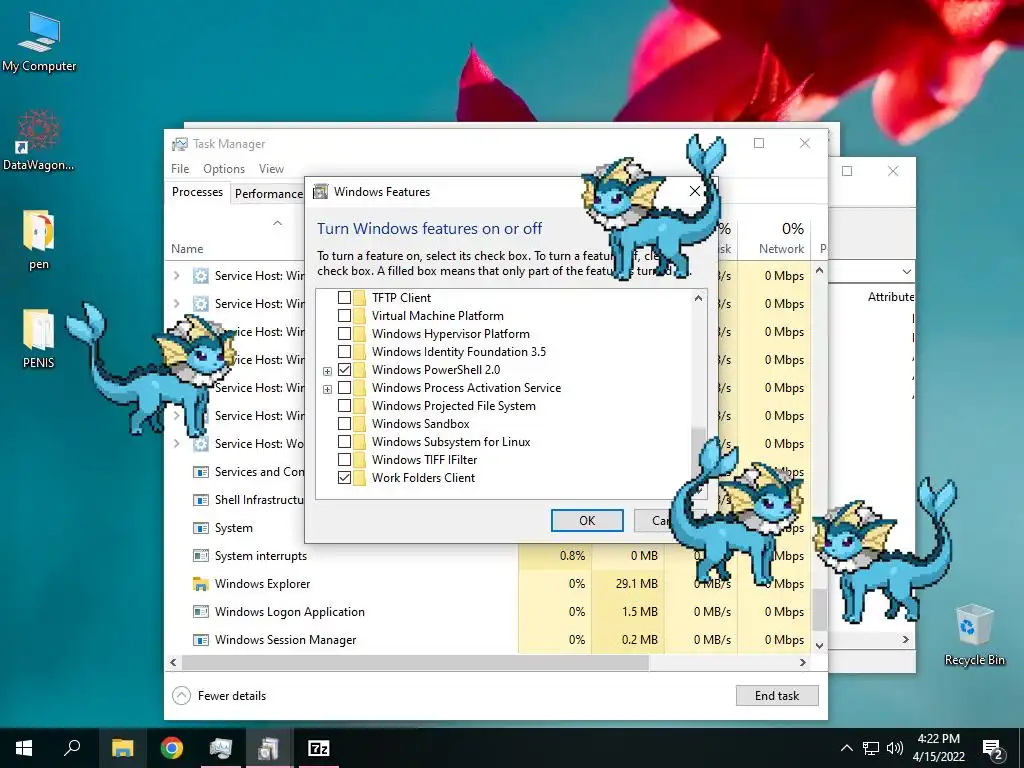
Task: Click OK in Windows Features
Action: pyautogui.click(x=587, y=520)
